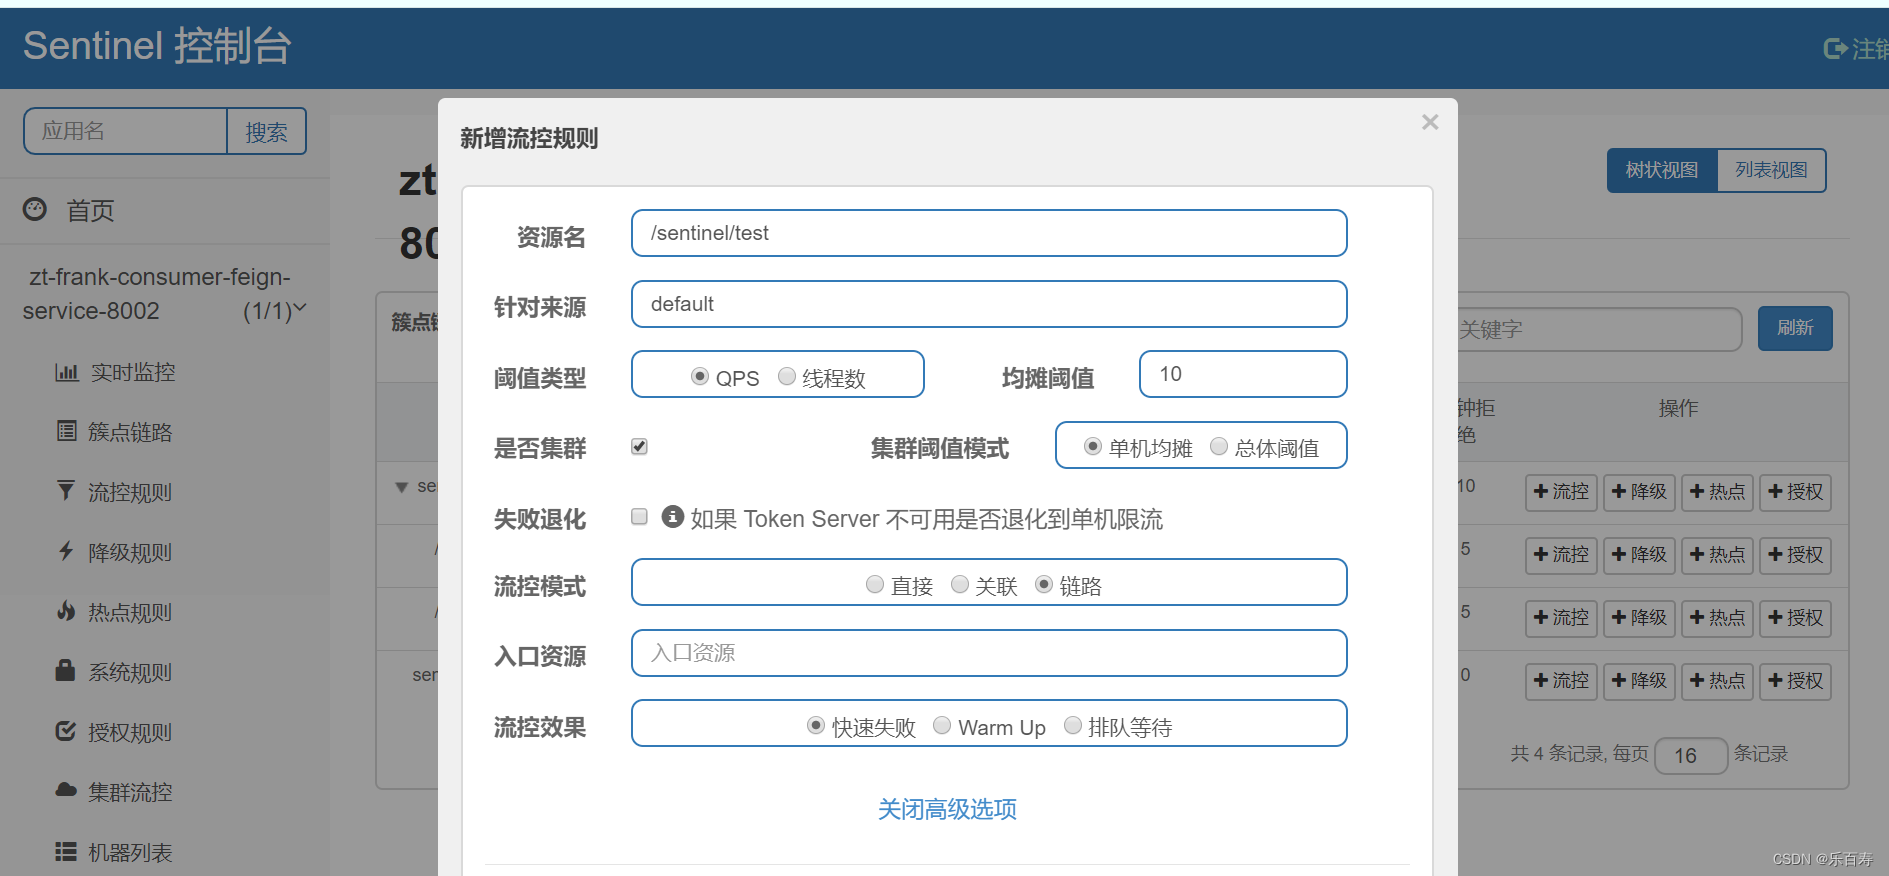Uncheck the 是否集群 checkbox
Viewport: 1889px width, 876px height.
click(639, 447)
